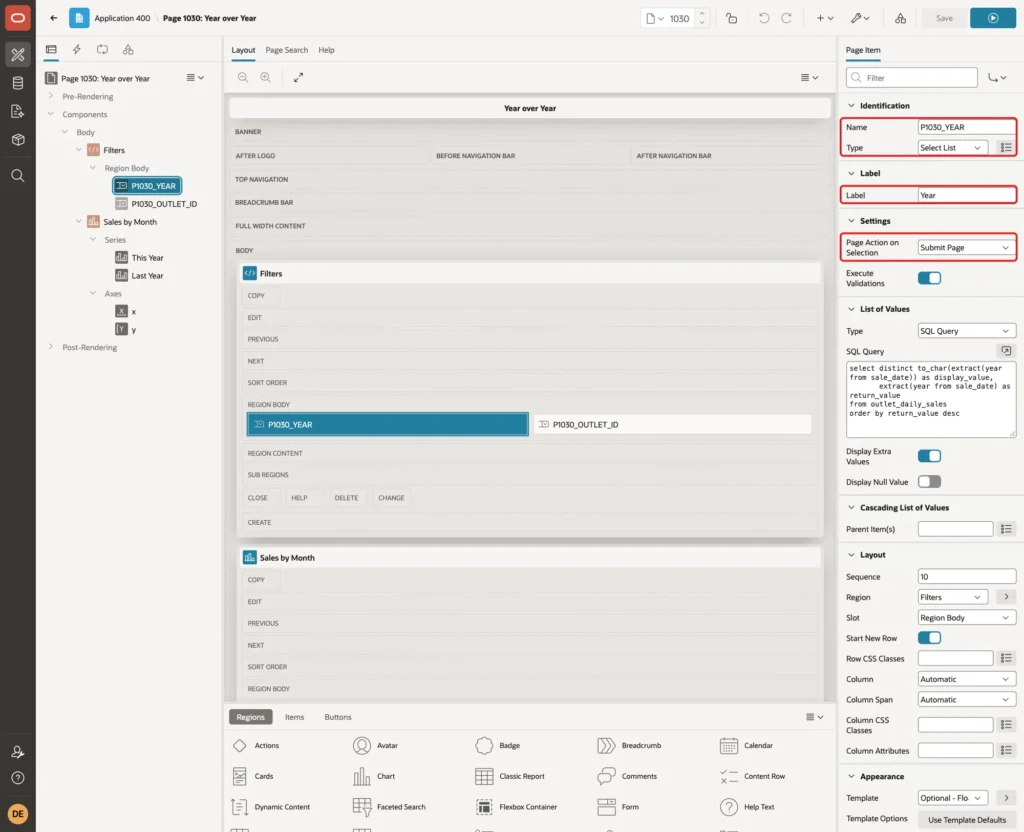Click the property Filter search field
1024x832 pixels.
click(912, 78)
